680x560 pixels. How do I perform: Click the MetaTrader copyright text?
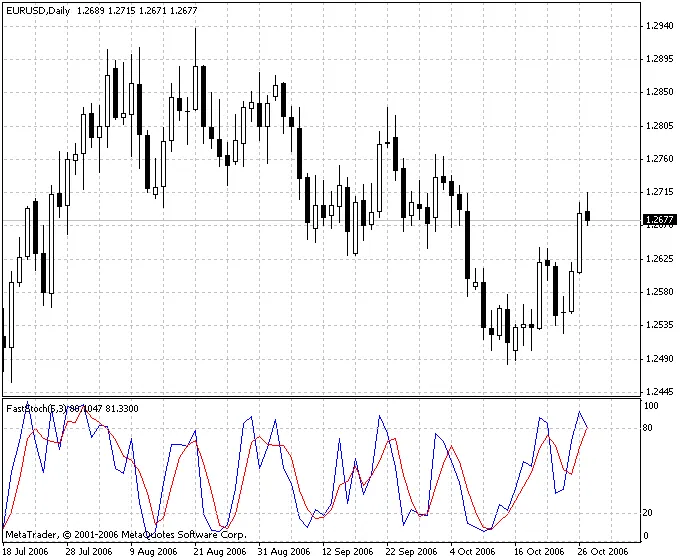[125, 536]
